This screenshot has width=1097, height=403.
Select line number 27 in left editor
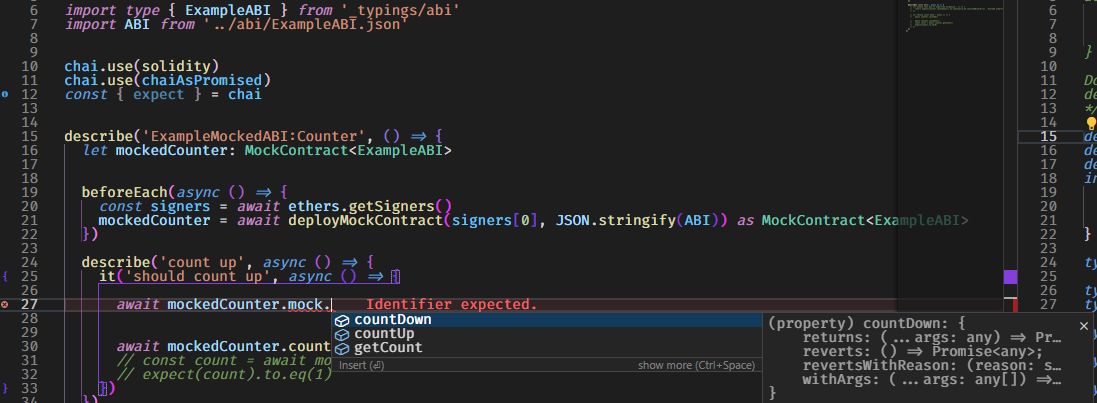click(30, 304)
